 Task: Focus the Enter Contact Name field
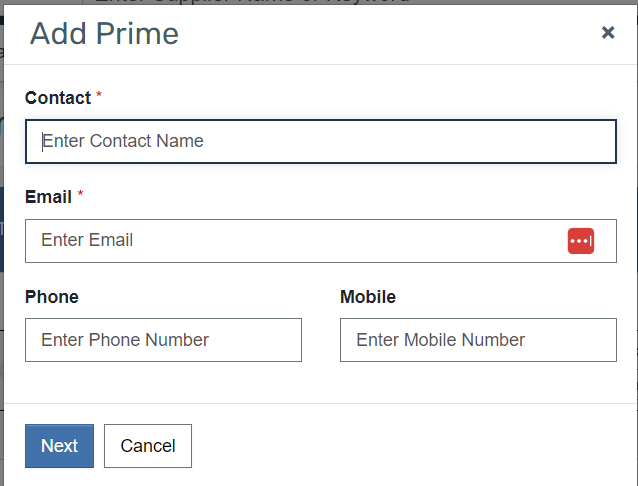[321, 141]
